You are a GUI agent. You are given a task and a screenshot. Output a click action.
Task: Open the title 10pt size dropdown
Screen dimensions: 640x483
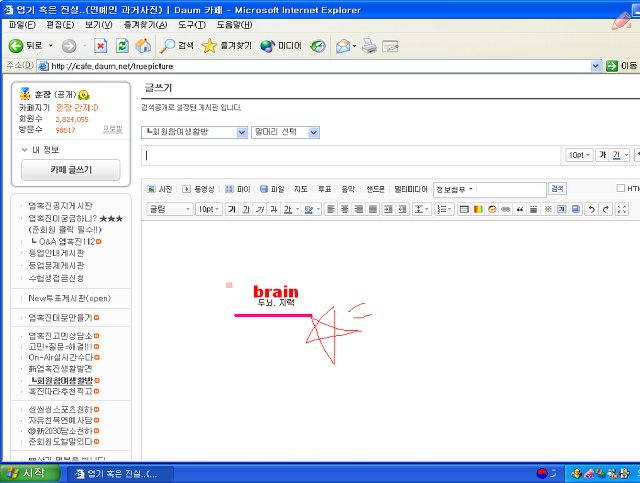(579, 155)
